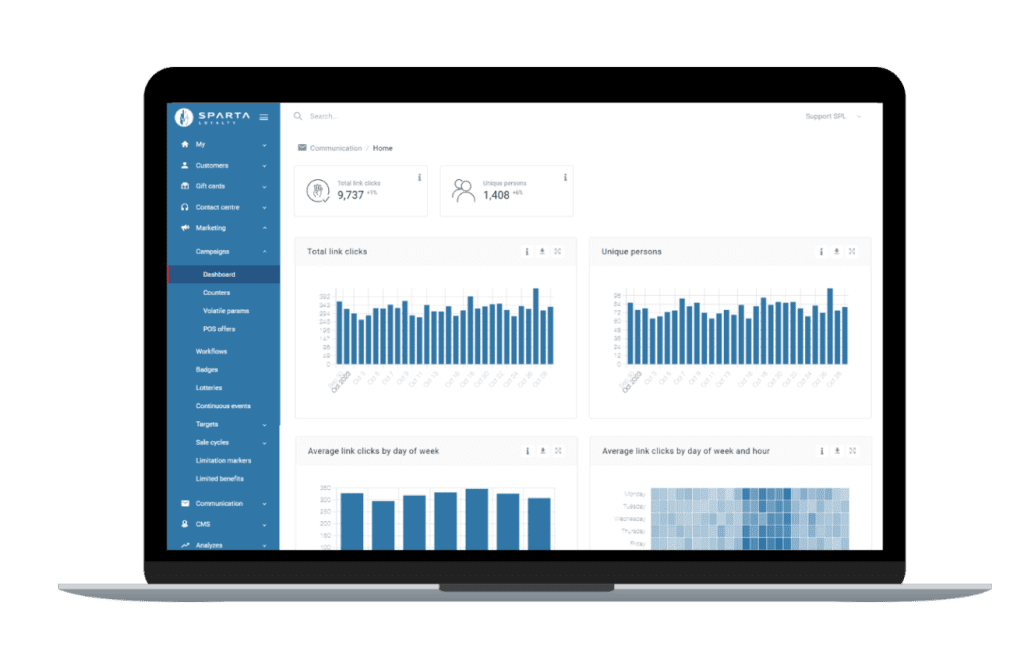Show info for Total link clicks chart
The image size is (1024, 669).
pyautogui.click(x=527, y=252)
